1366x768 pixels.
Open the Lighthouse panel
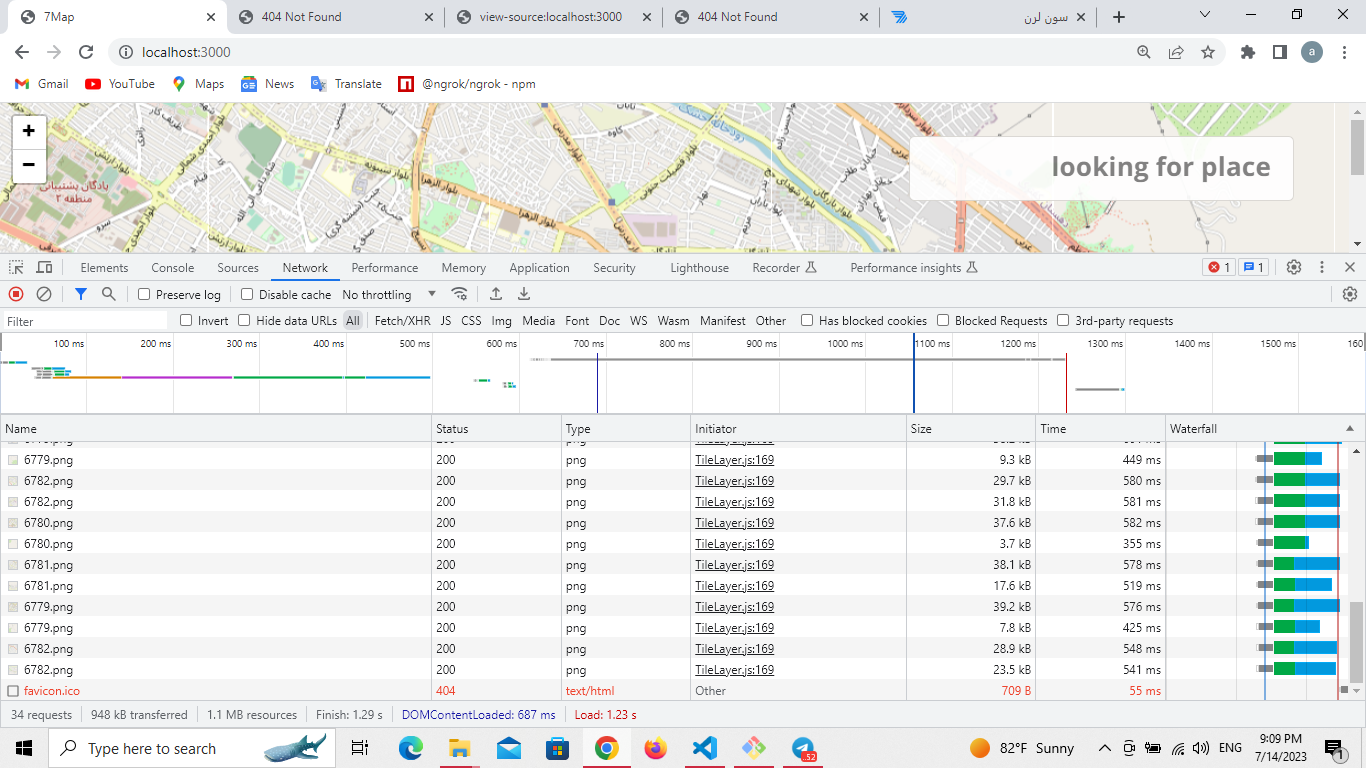click(x=699, y=267)
